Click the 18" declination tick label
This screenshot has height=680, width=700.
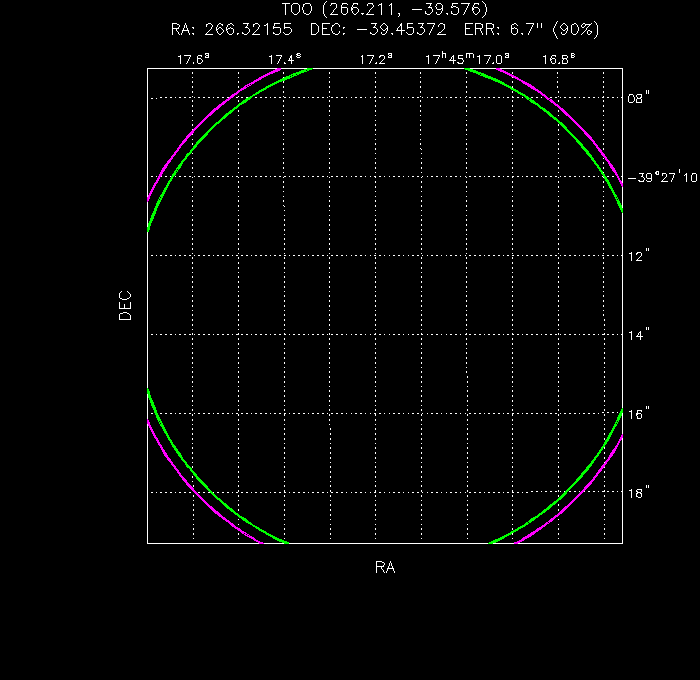(x=638, y=493)
